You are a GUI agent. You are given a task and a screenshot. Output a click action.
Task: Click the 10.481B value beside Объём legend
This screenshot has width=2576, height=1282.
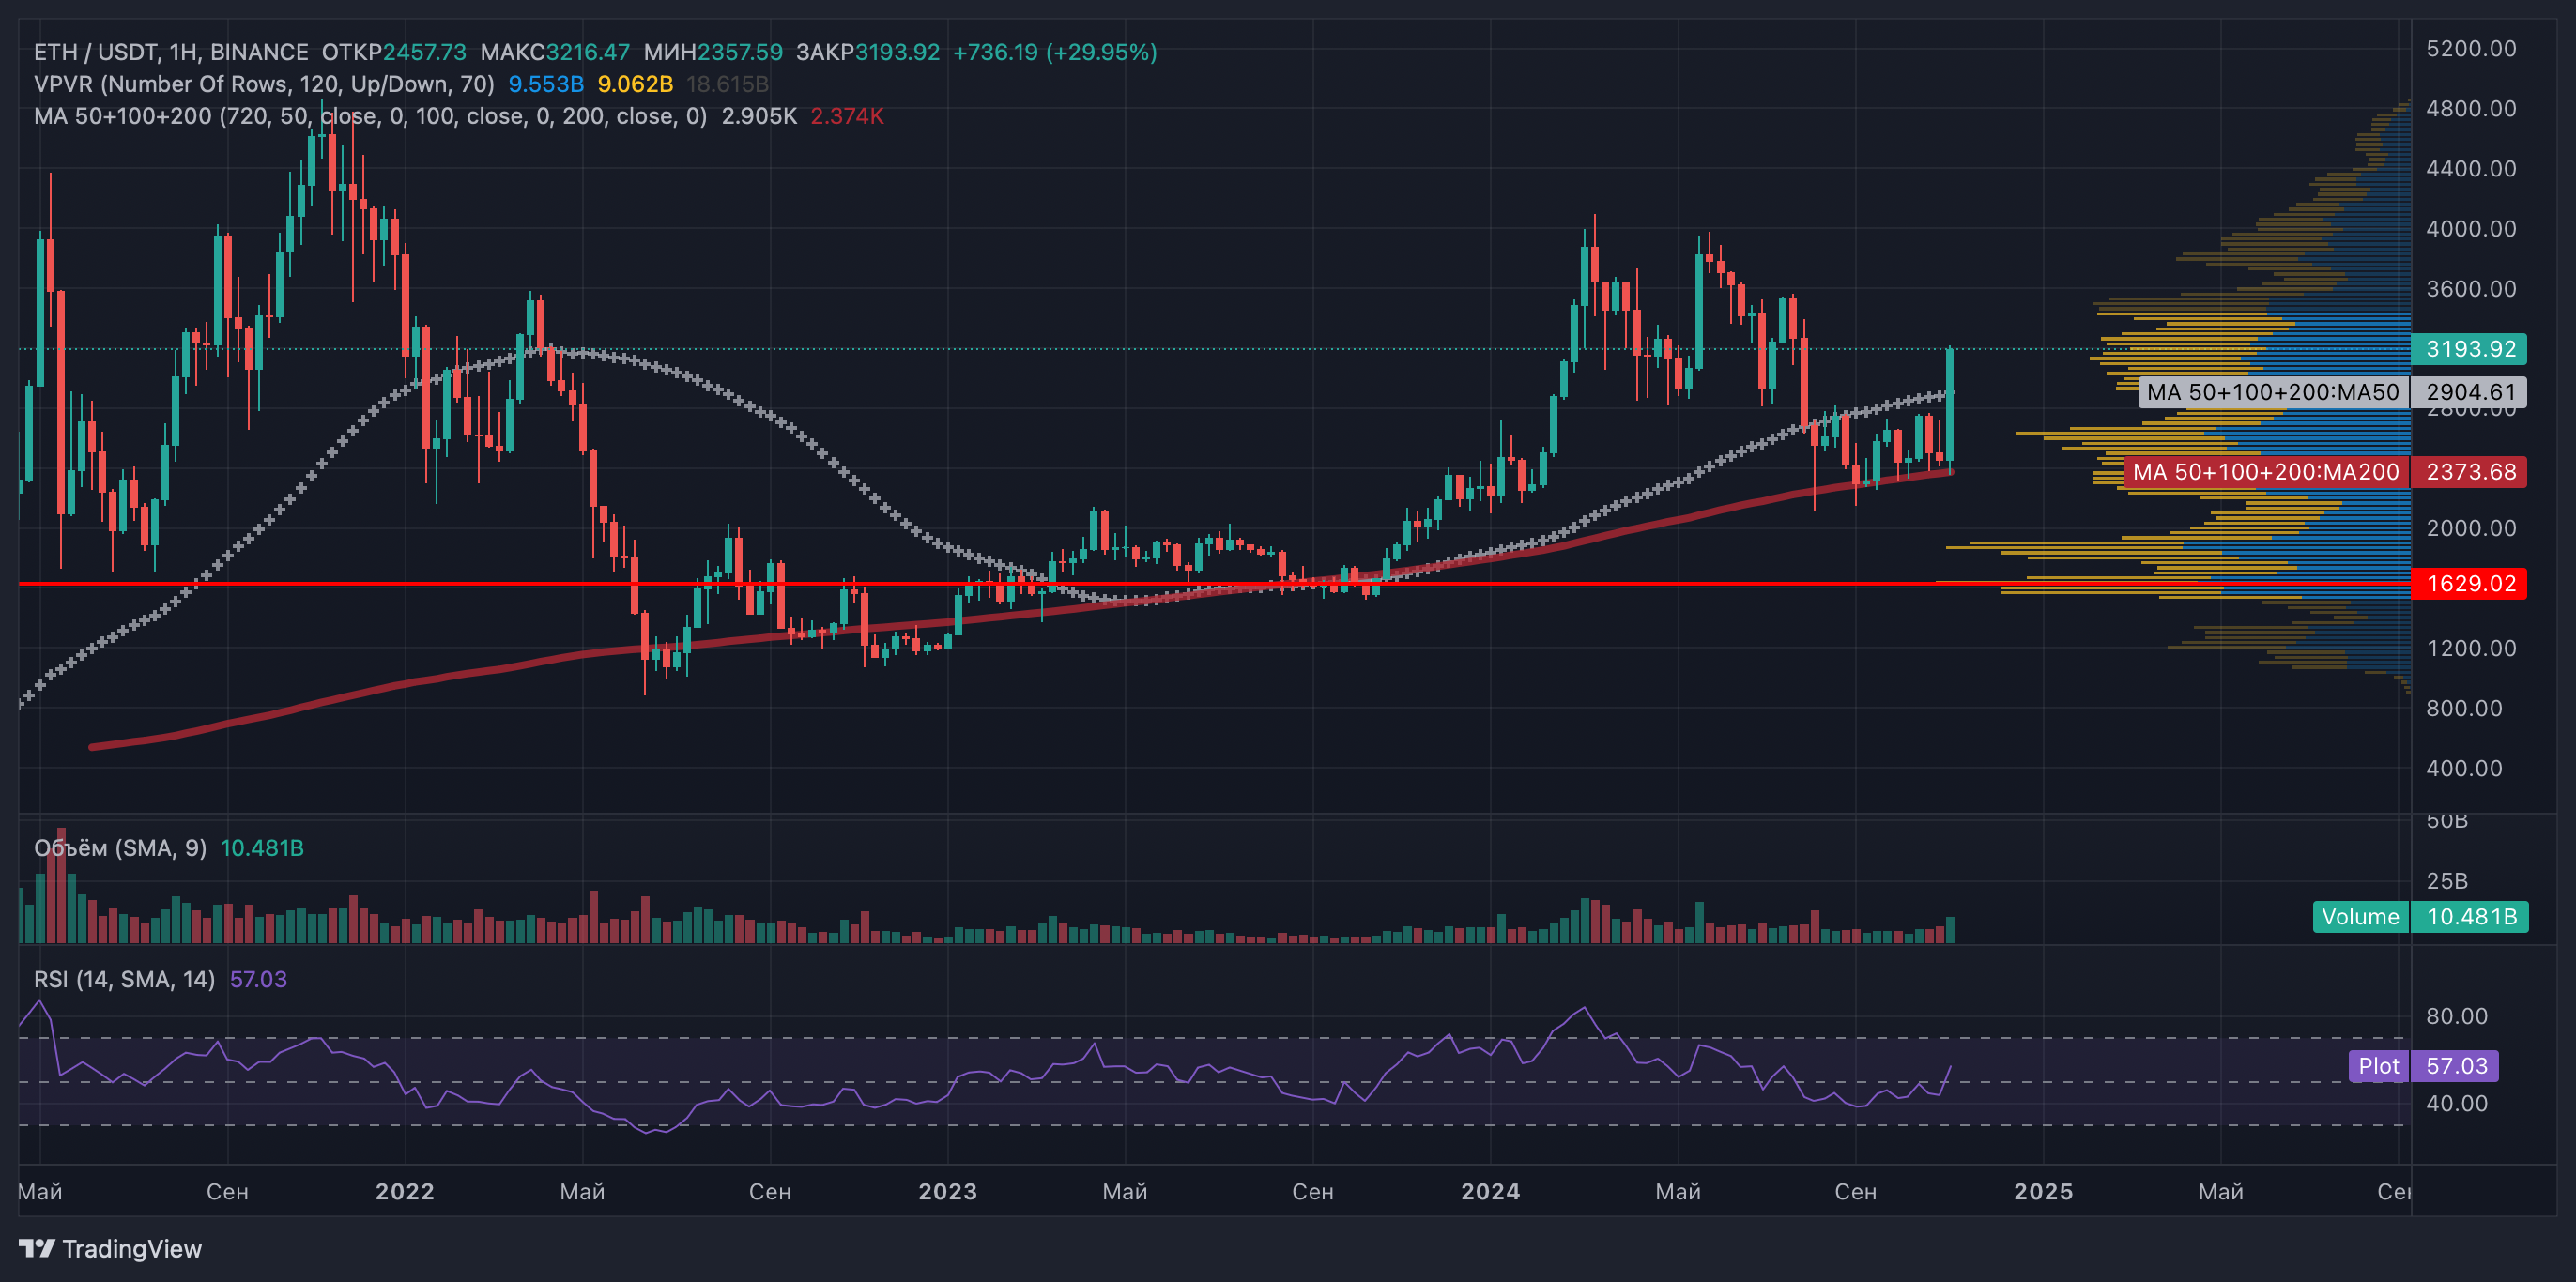[262, 848]
